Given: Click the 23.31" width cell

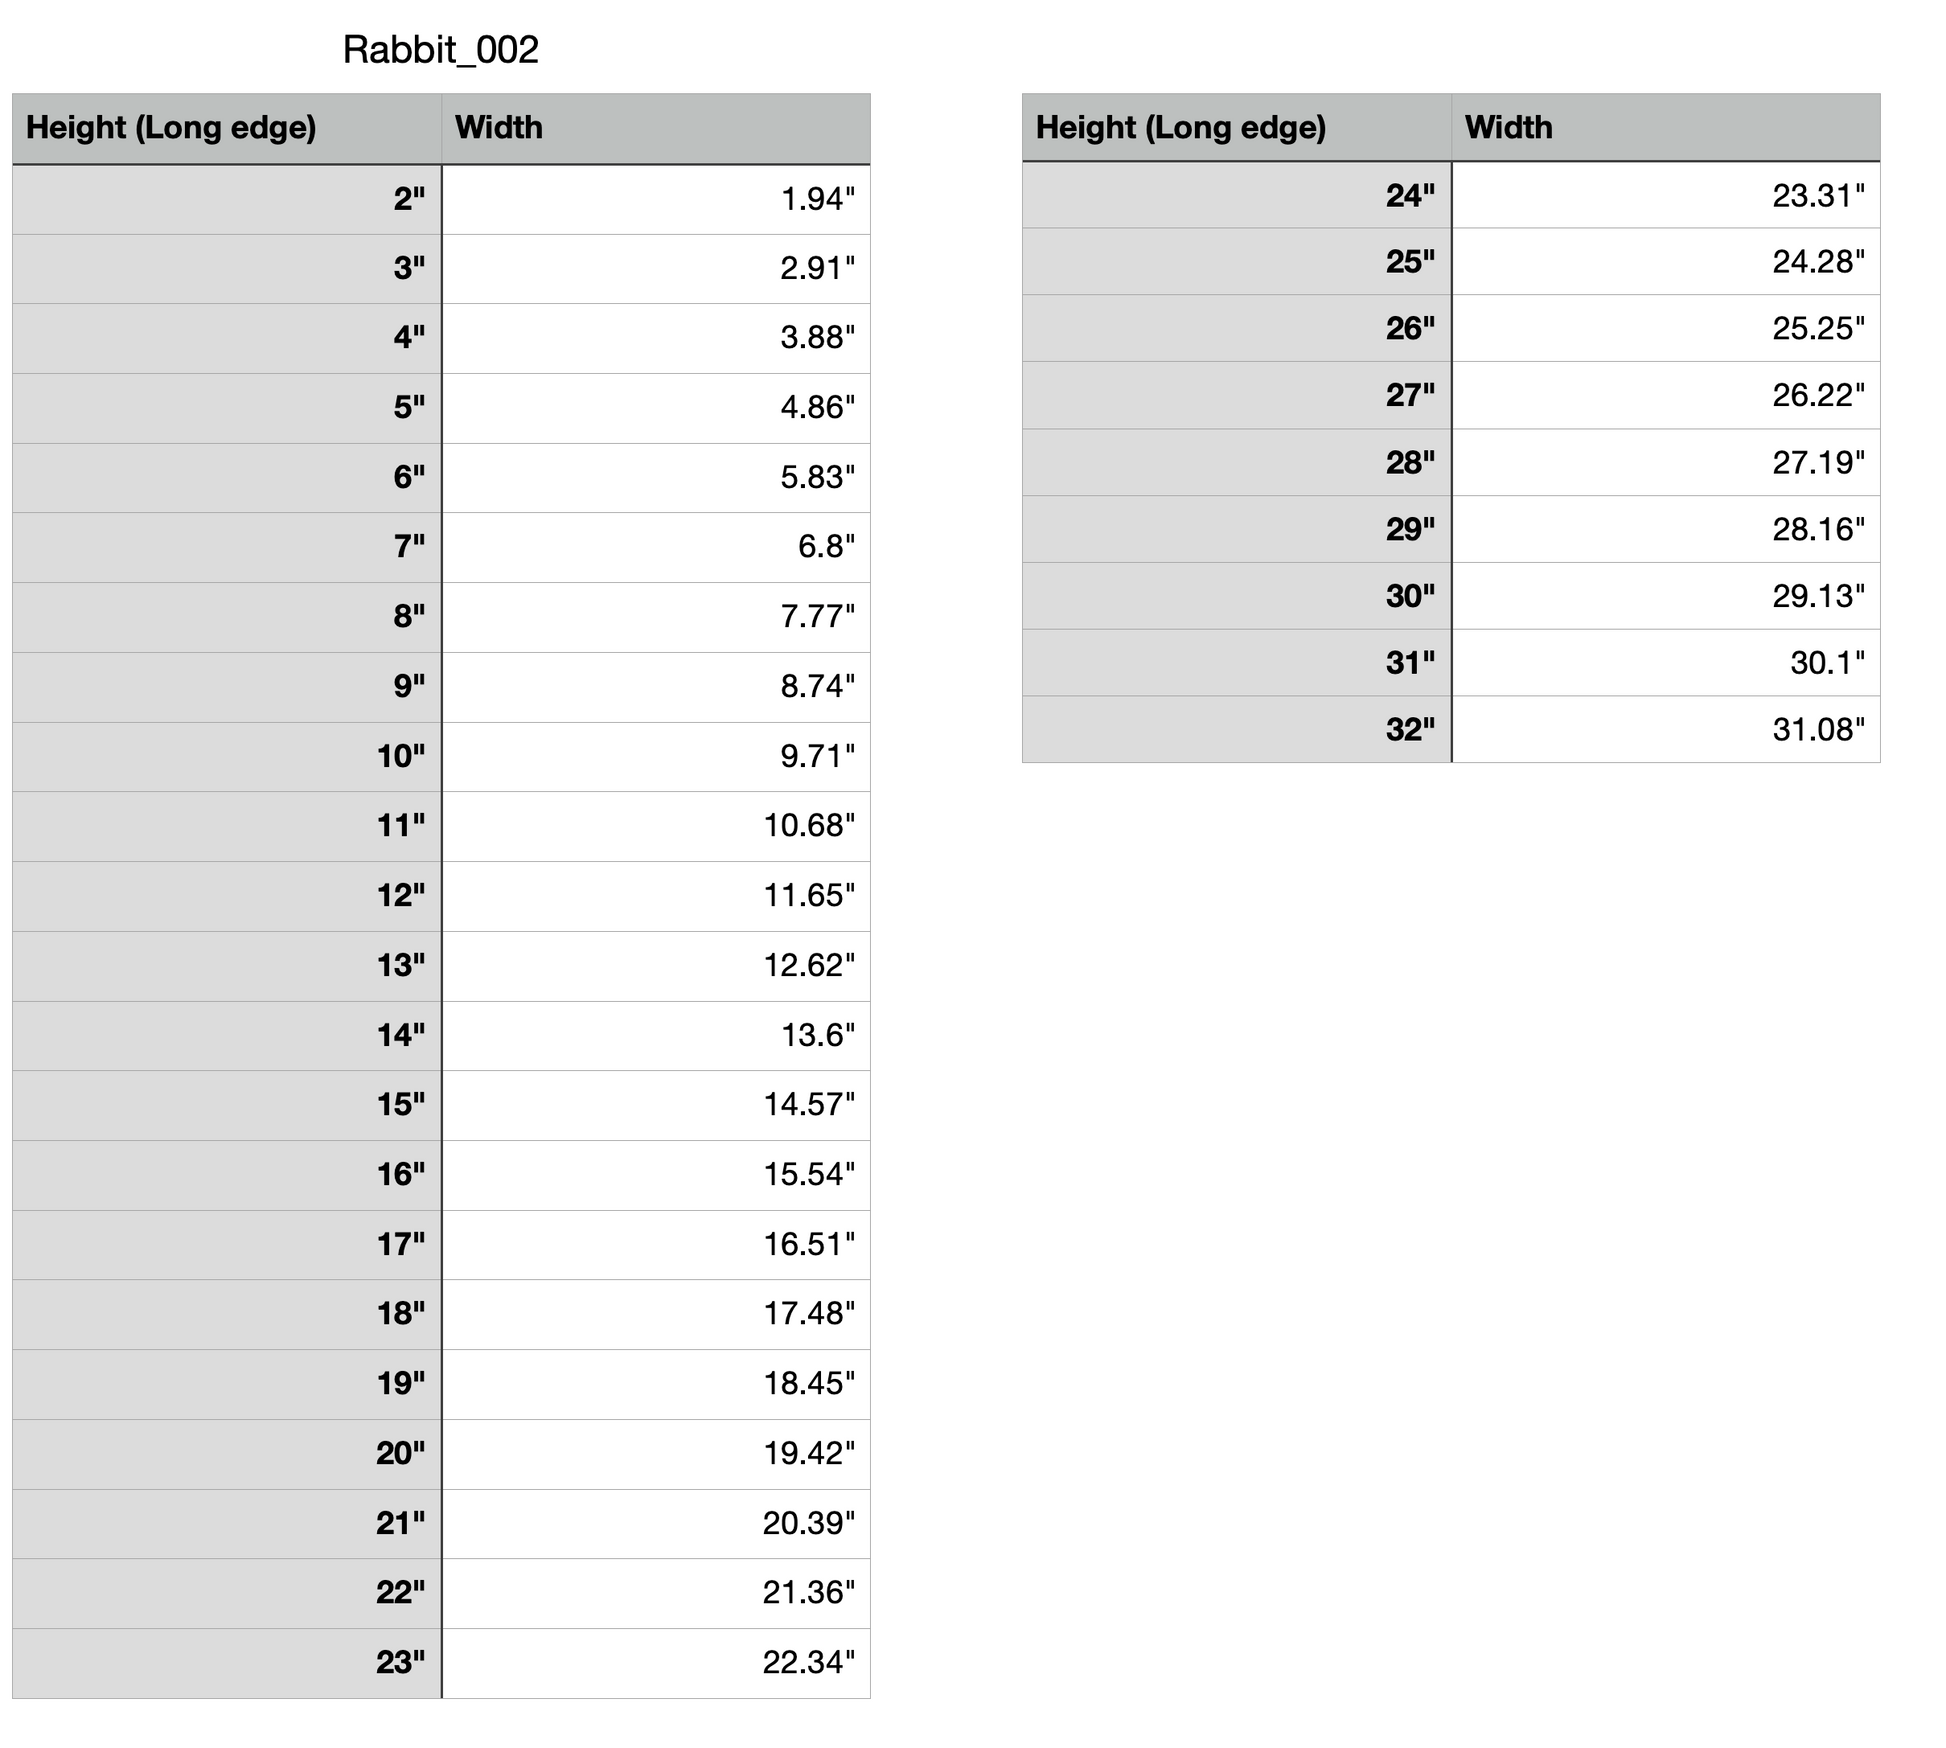Looking at the screenshot, I should [x=1818, y=195].
